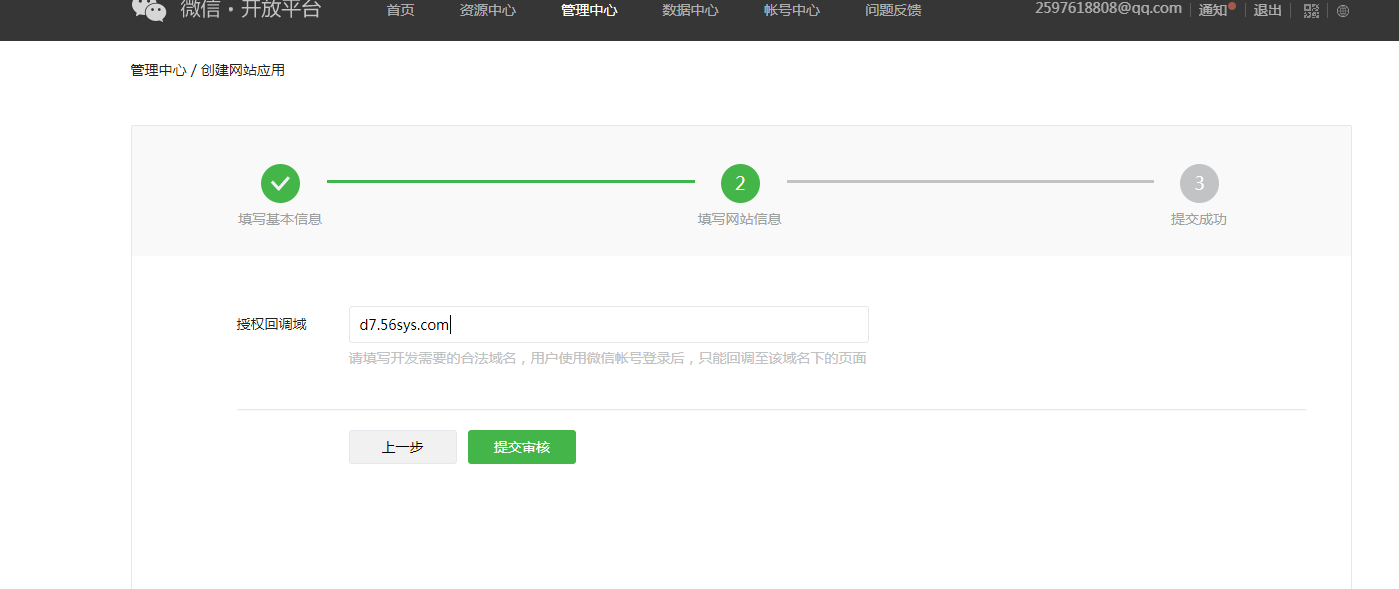Select step 2 circle 填写网站信息
Viewport: 1399px width, 589px height.
740,183
